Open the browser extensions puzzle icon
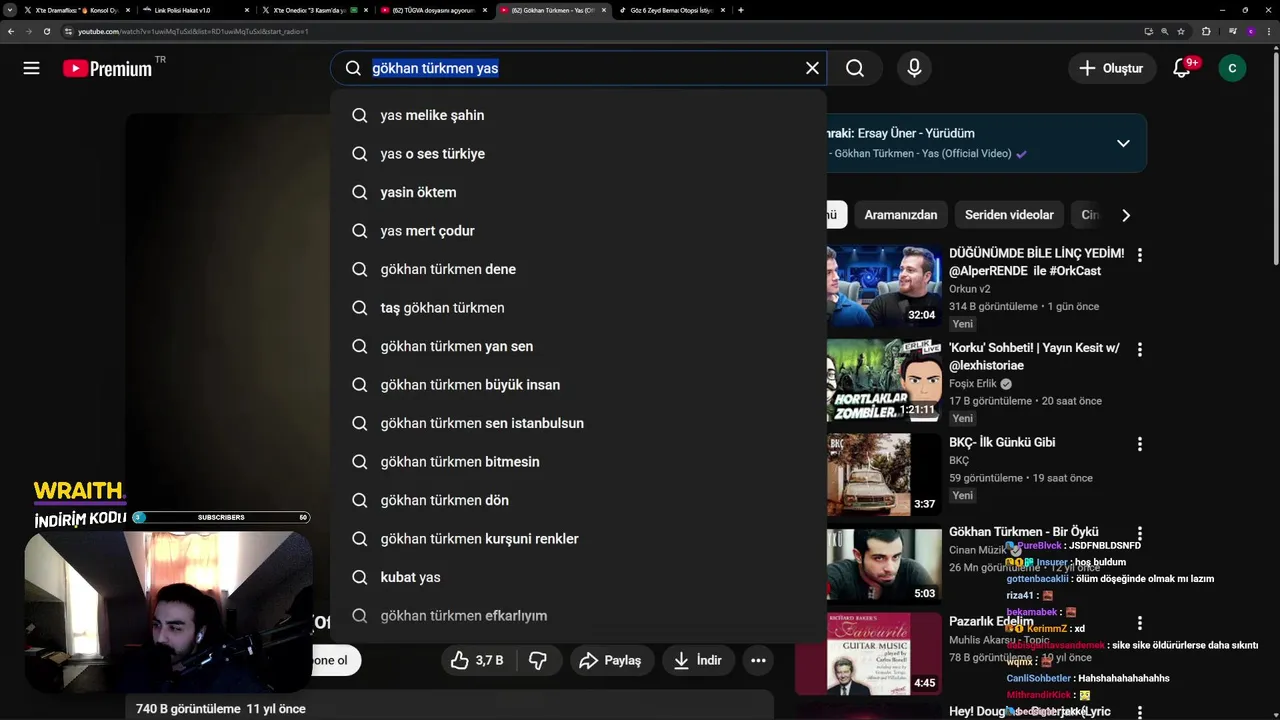The image size is (1280, 720). [1206, 31]
